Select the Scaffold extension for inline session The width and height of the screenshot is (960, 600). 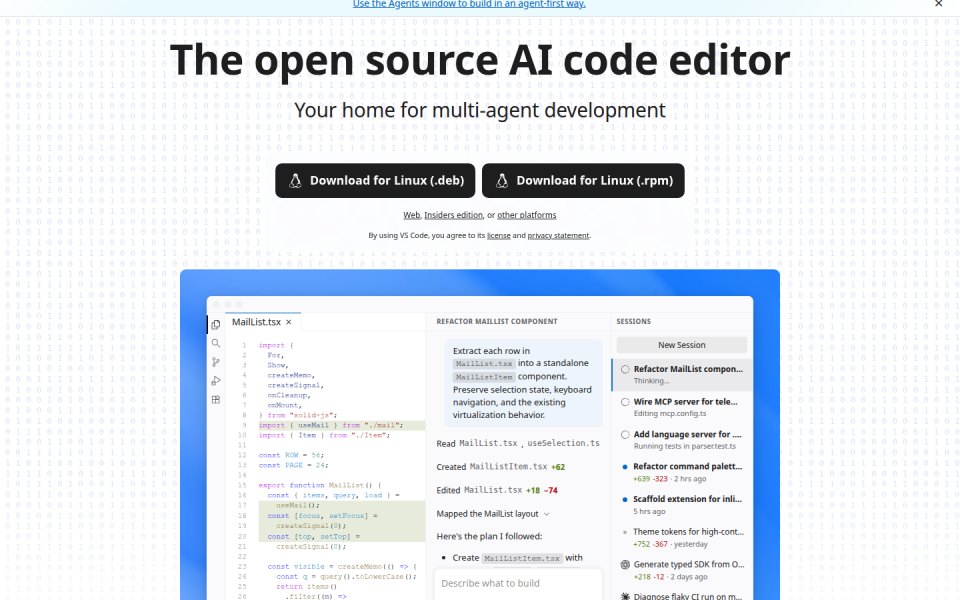point(681,504)
